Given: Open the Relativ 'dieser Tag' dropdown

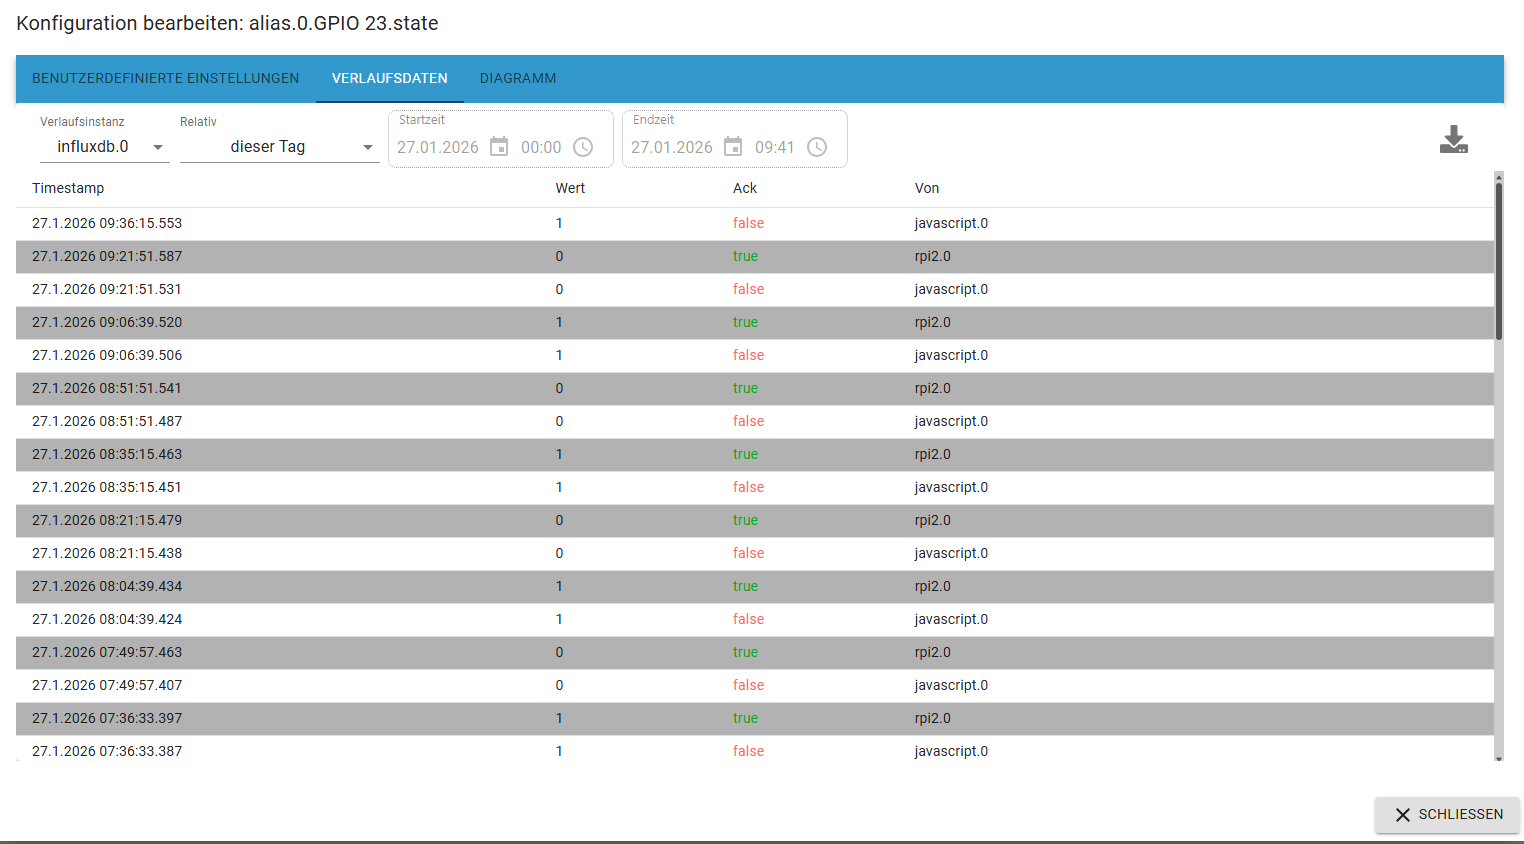Looking at the screenshot, I should [280, 146].
